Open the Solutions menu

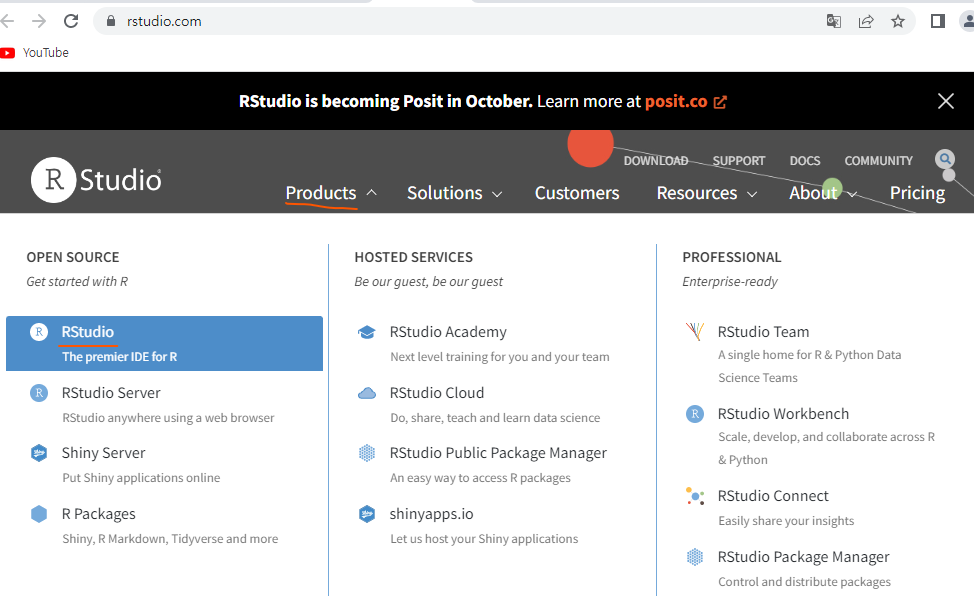445,193
